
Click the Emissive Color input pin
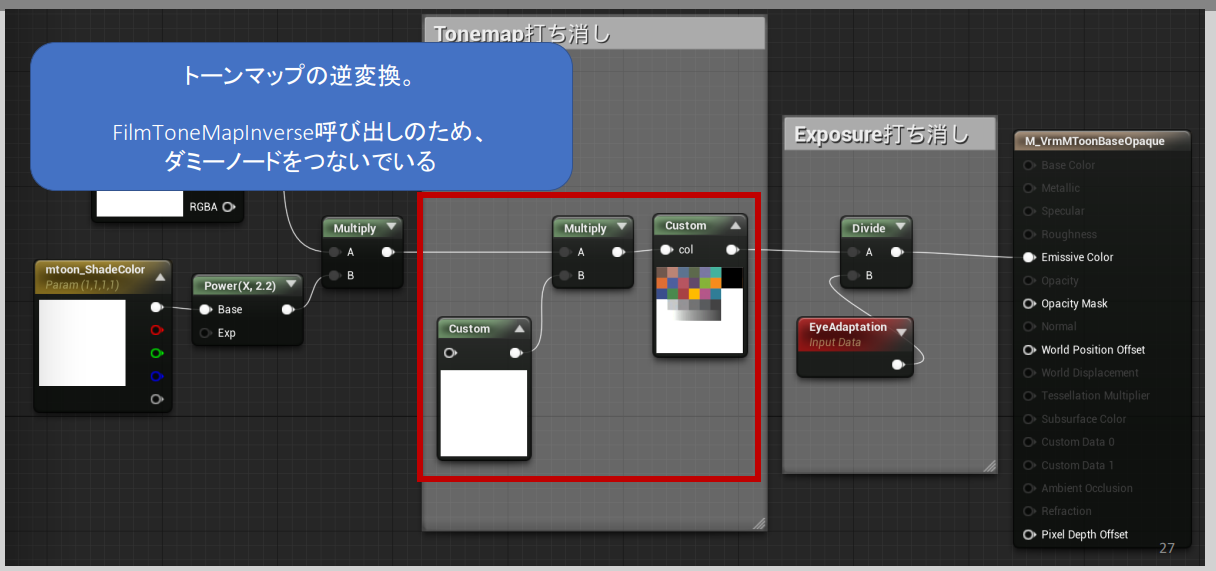tap(1029, 257)
